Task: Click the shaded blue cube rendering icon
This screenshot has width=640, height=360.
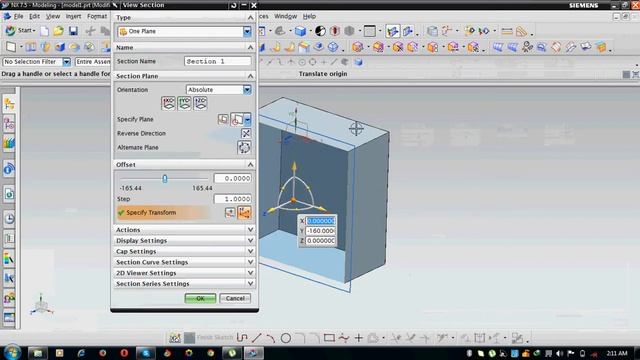Action: (300, 31)
